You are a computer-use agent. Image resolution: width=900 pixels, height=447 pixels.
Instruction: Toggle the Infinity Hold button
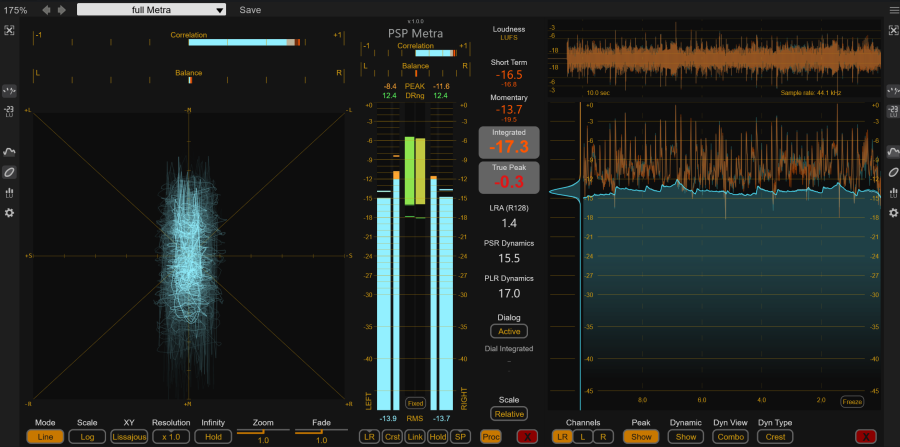pyautogui.click(x=213, y=436)
